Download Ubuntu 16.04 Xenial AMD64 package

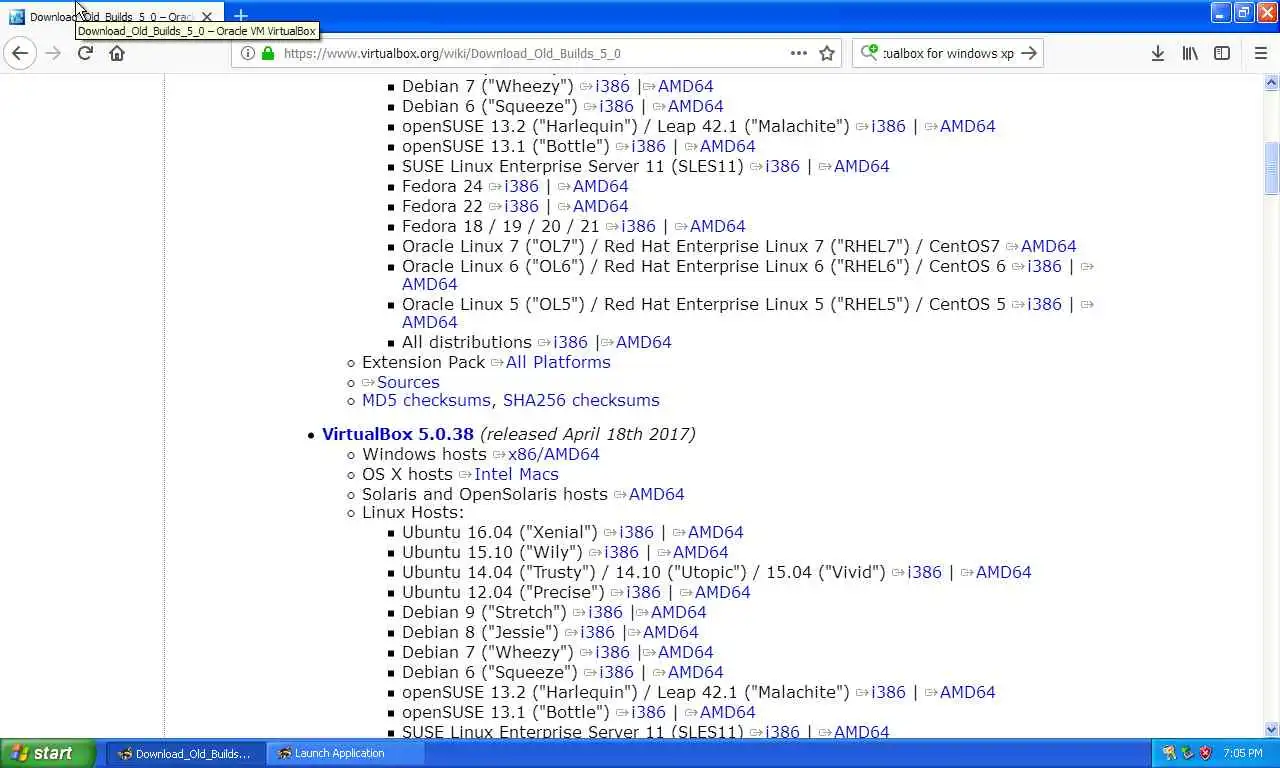coord(715,532)
